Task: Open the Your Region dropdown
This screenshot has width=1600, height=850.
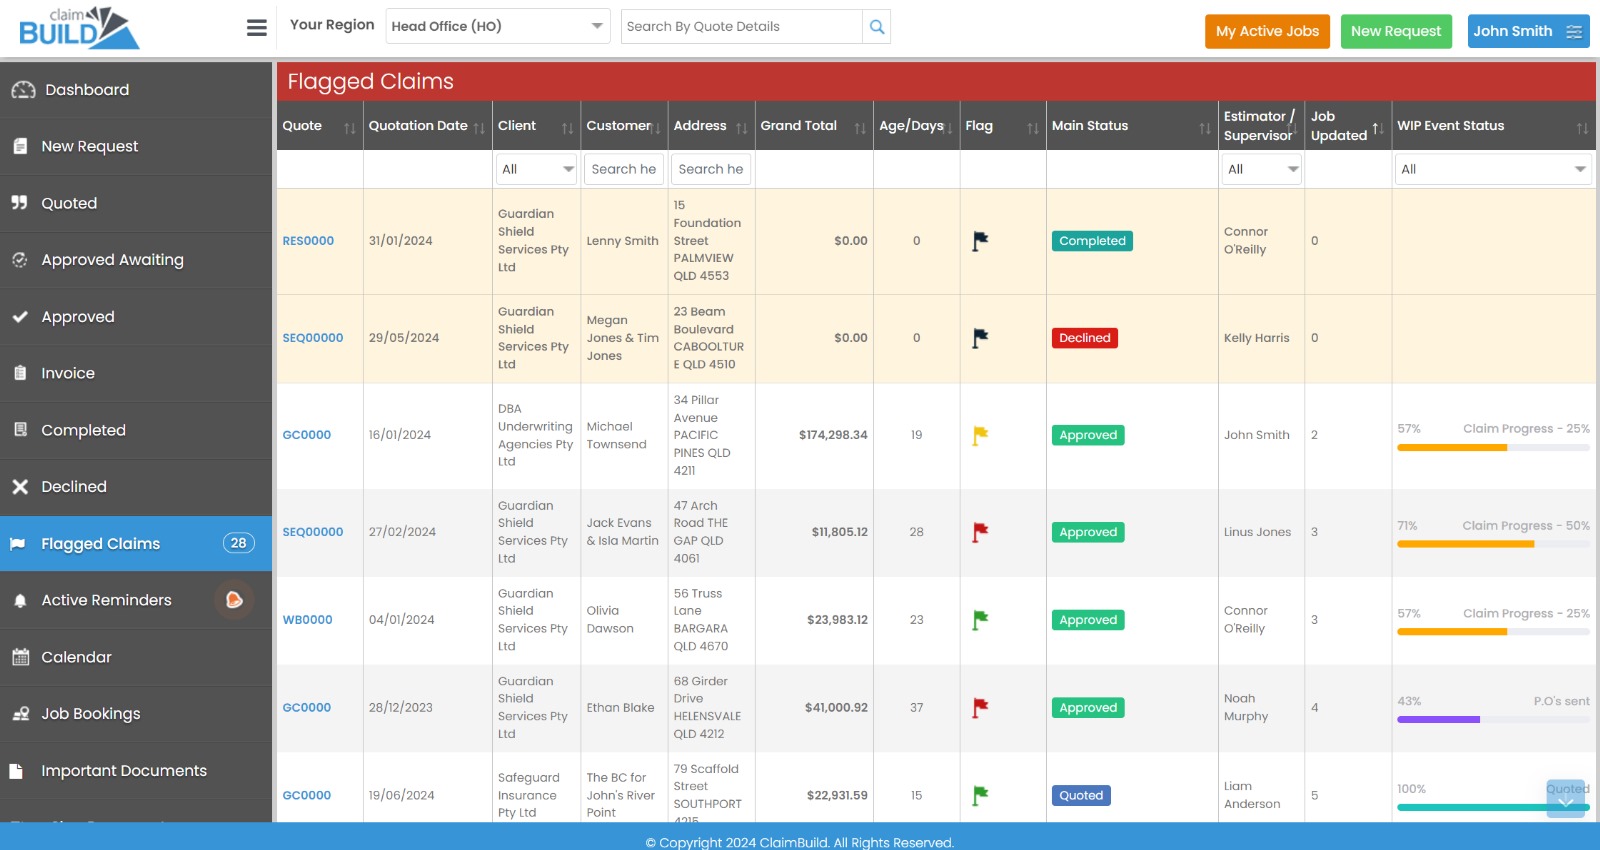Action: pos(497,27)
